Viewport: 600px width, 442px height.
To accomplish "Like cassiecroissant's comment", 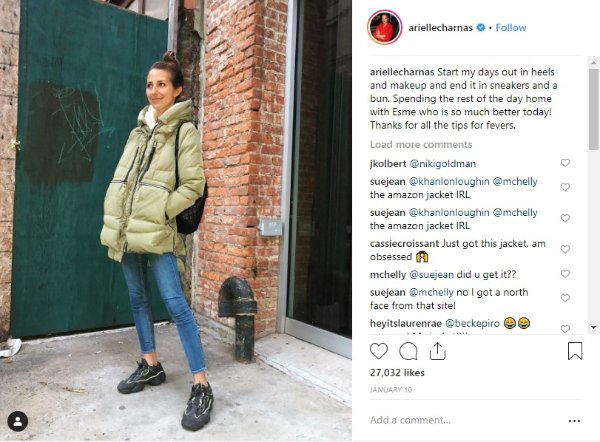I will pyautogui.click(x=565, y=249).
